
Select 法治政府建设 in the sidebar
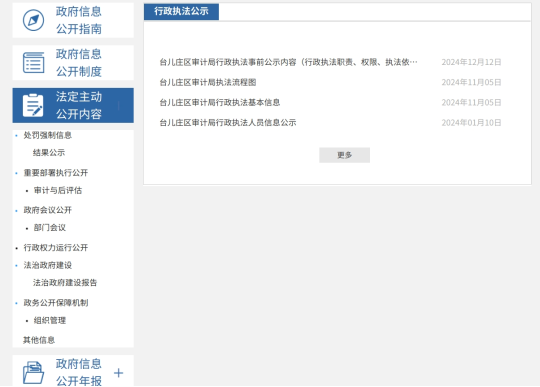coord(48,265)
